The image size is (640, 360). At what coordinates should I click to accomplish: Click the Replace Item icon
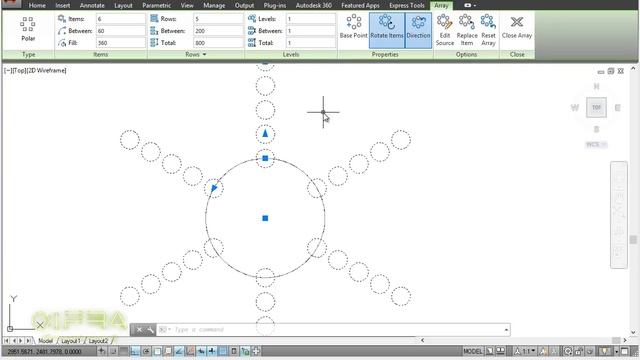[467, 22]
